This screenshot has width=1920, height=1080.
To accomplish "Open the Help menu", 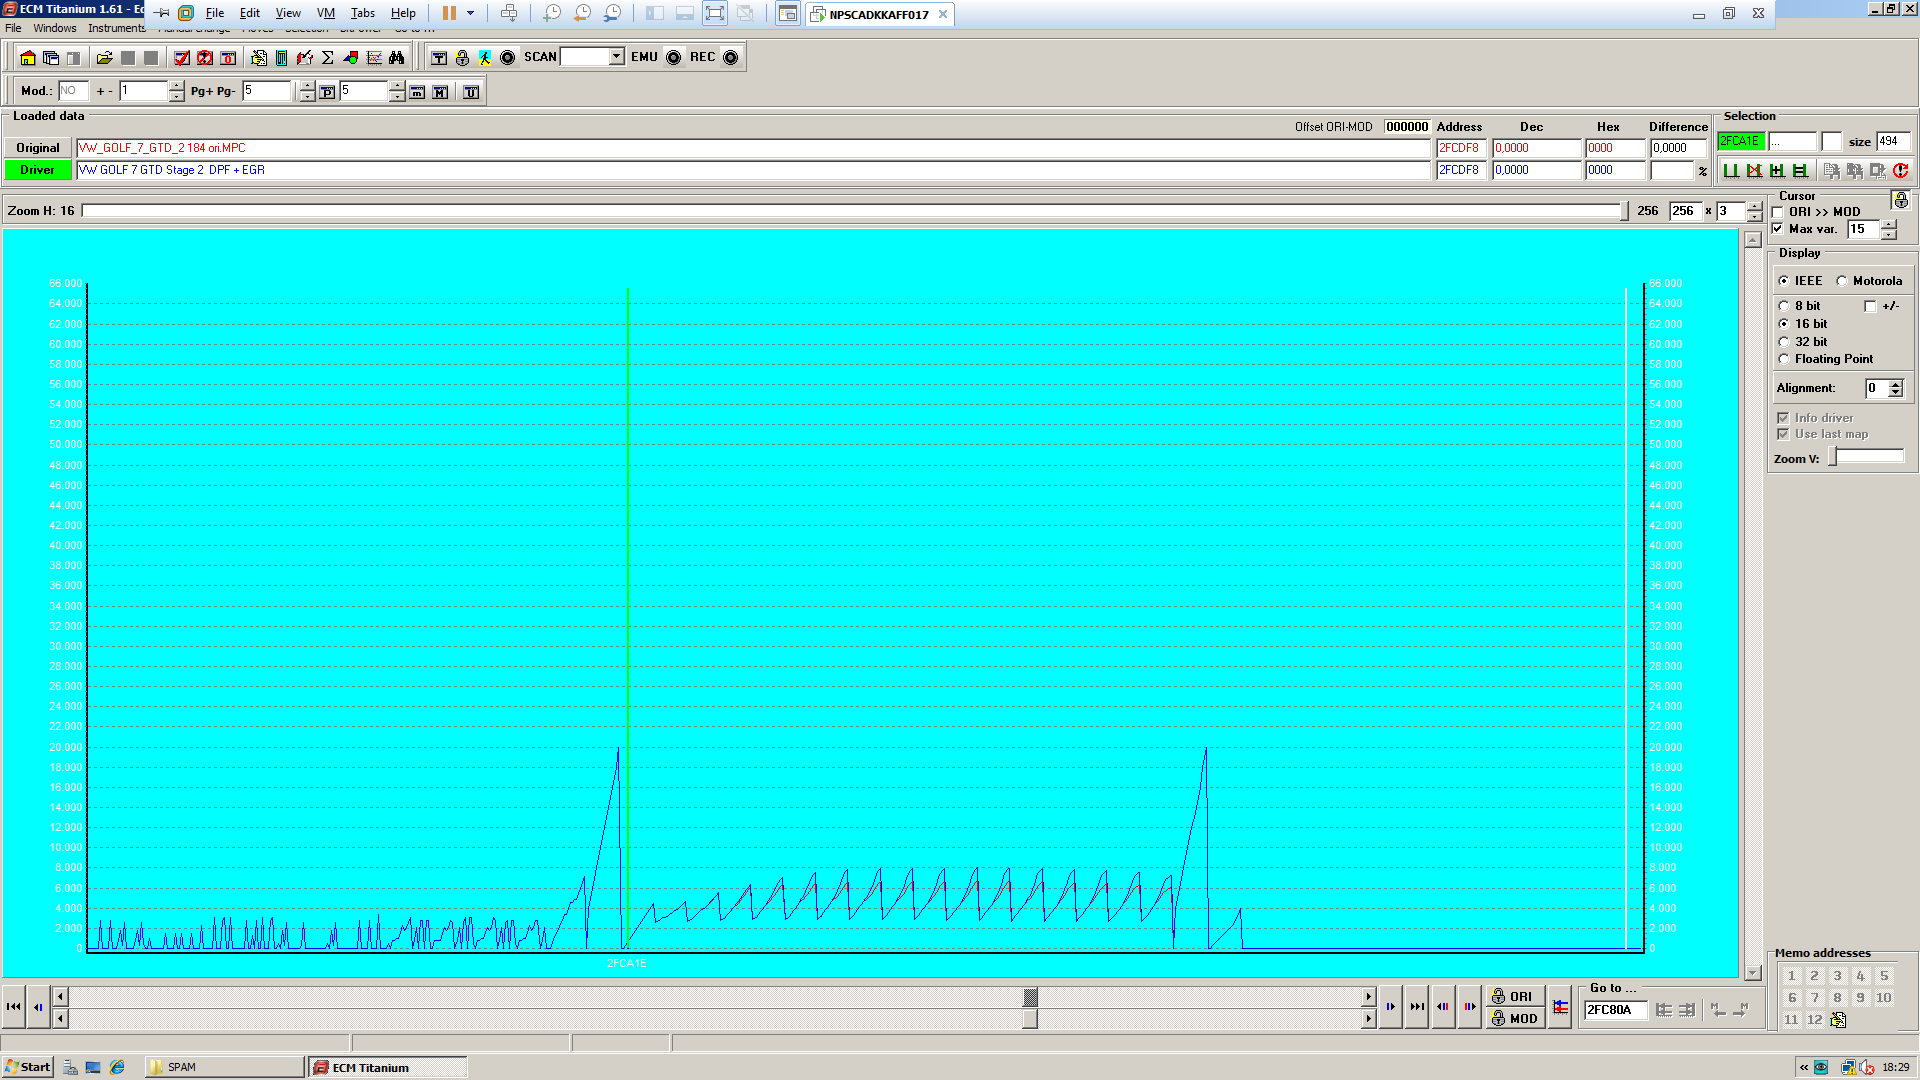I will pyautogui.click(x=403, y=13).
